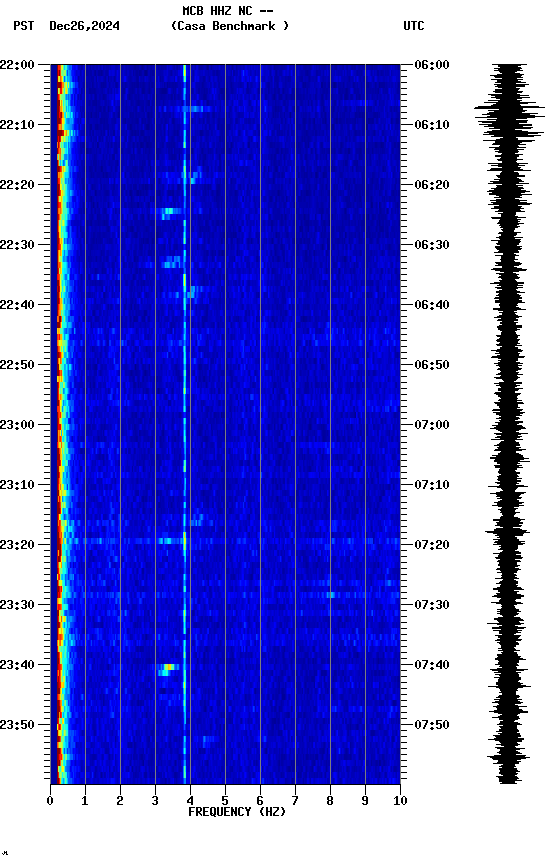
Task: Click the 'UTC' timezone label
Action: tap(414, 26)
